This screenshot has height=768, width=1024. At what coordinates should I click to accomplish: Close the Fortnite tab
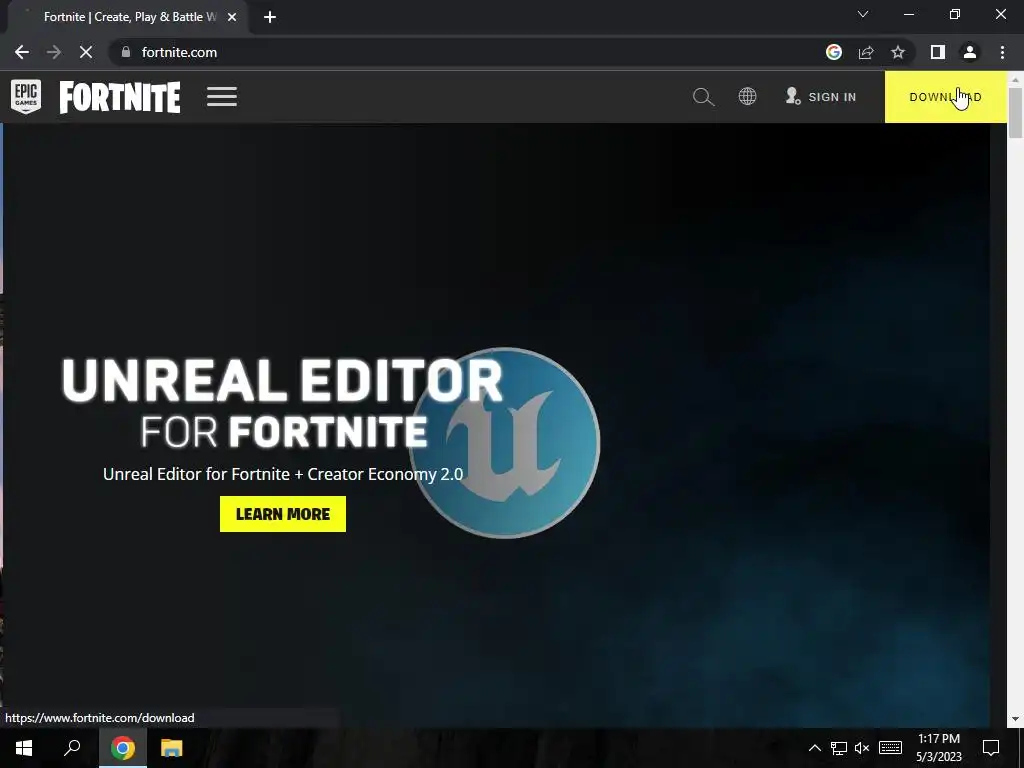pos(232,17)
